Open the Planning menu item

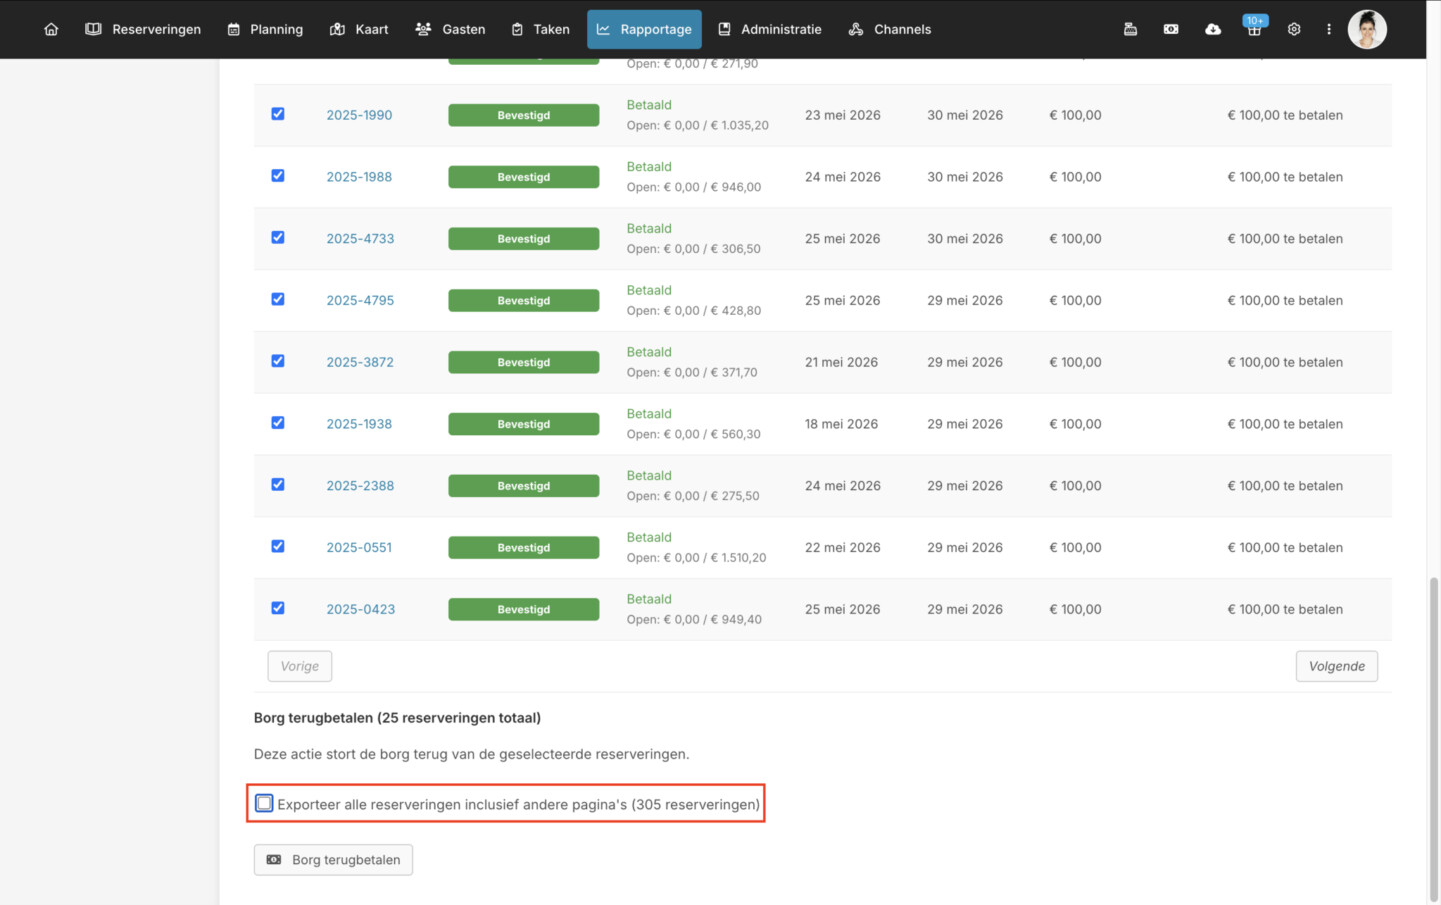point(265,29)
